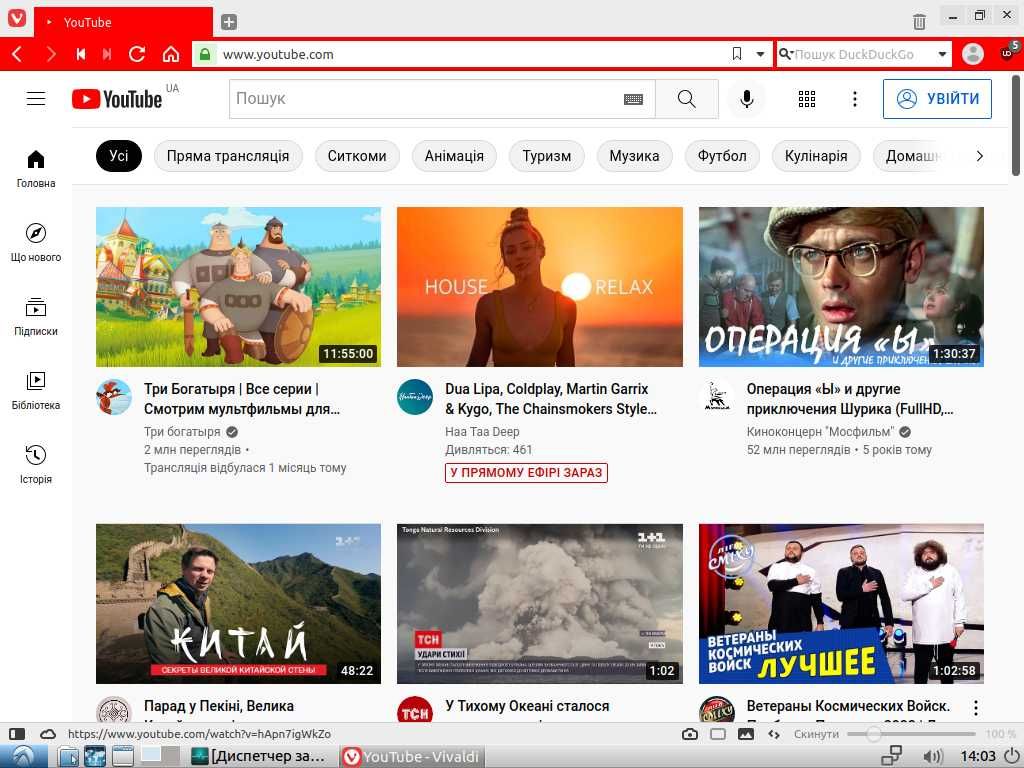Viewport: 1024px width, 768px height.
Task: Capture the page with camera icon
Action: tap(690, 734)
